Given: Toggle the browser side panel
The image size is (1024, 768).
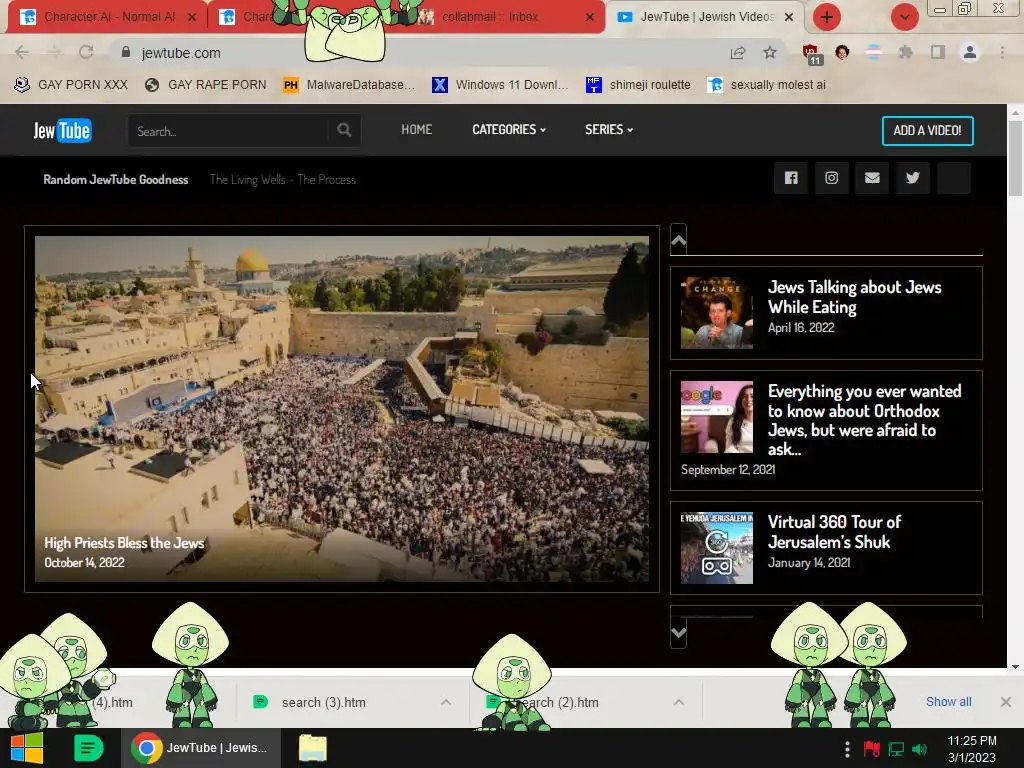Looking at the screenshot, I should (x=938, y=52).
